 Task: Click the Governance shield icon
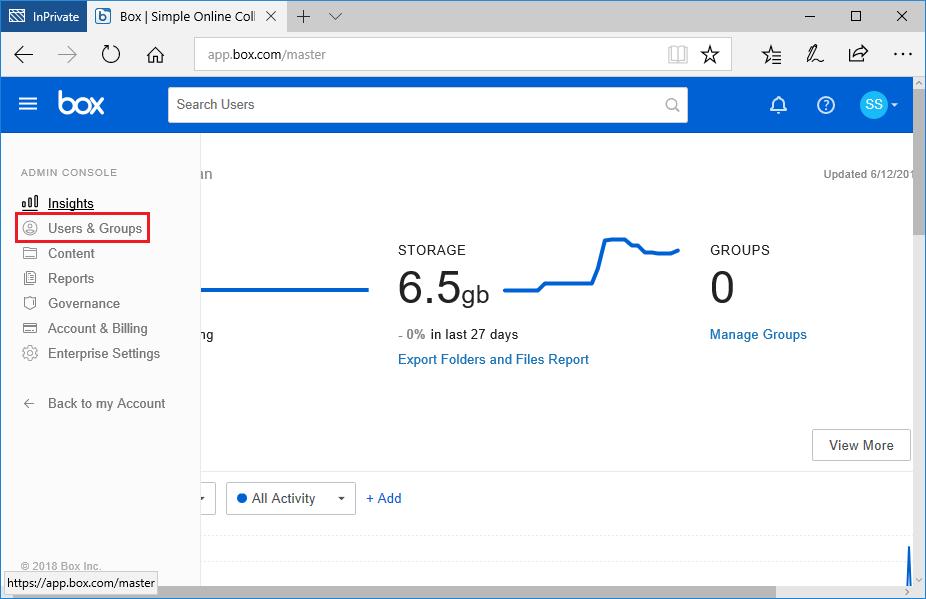[x=30, y=303]
